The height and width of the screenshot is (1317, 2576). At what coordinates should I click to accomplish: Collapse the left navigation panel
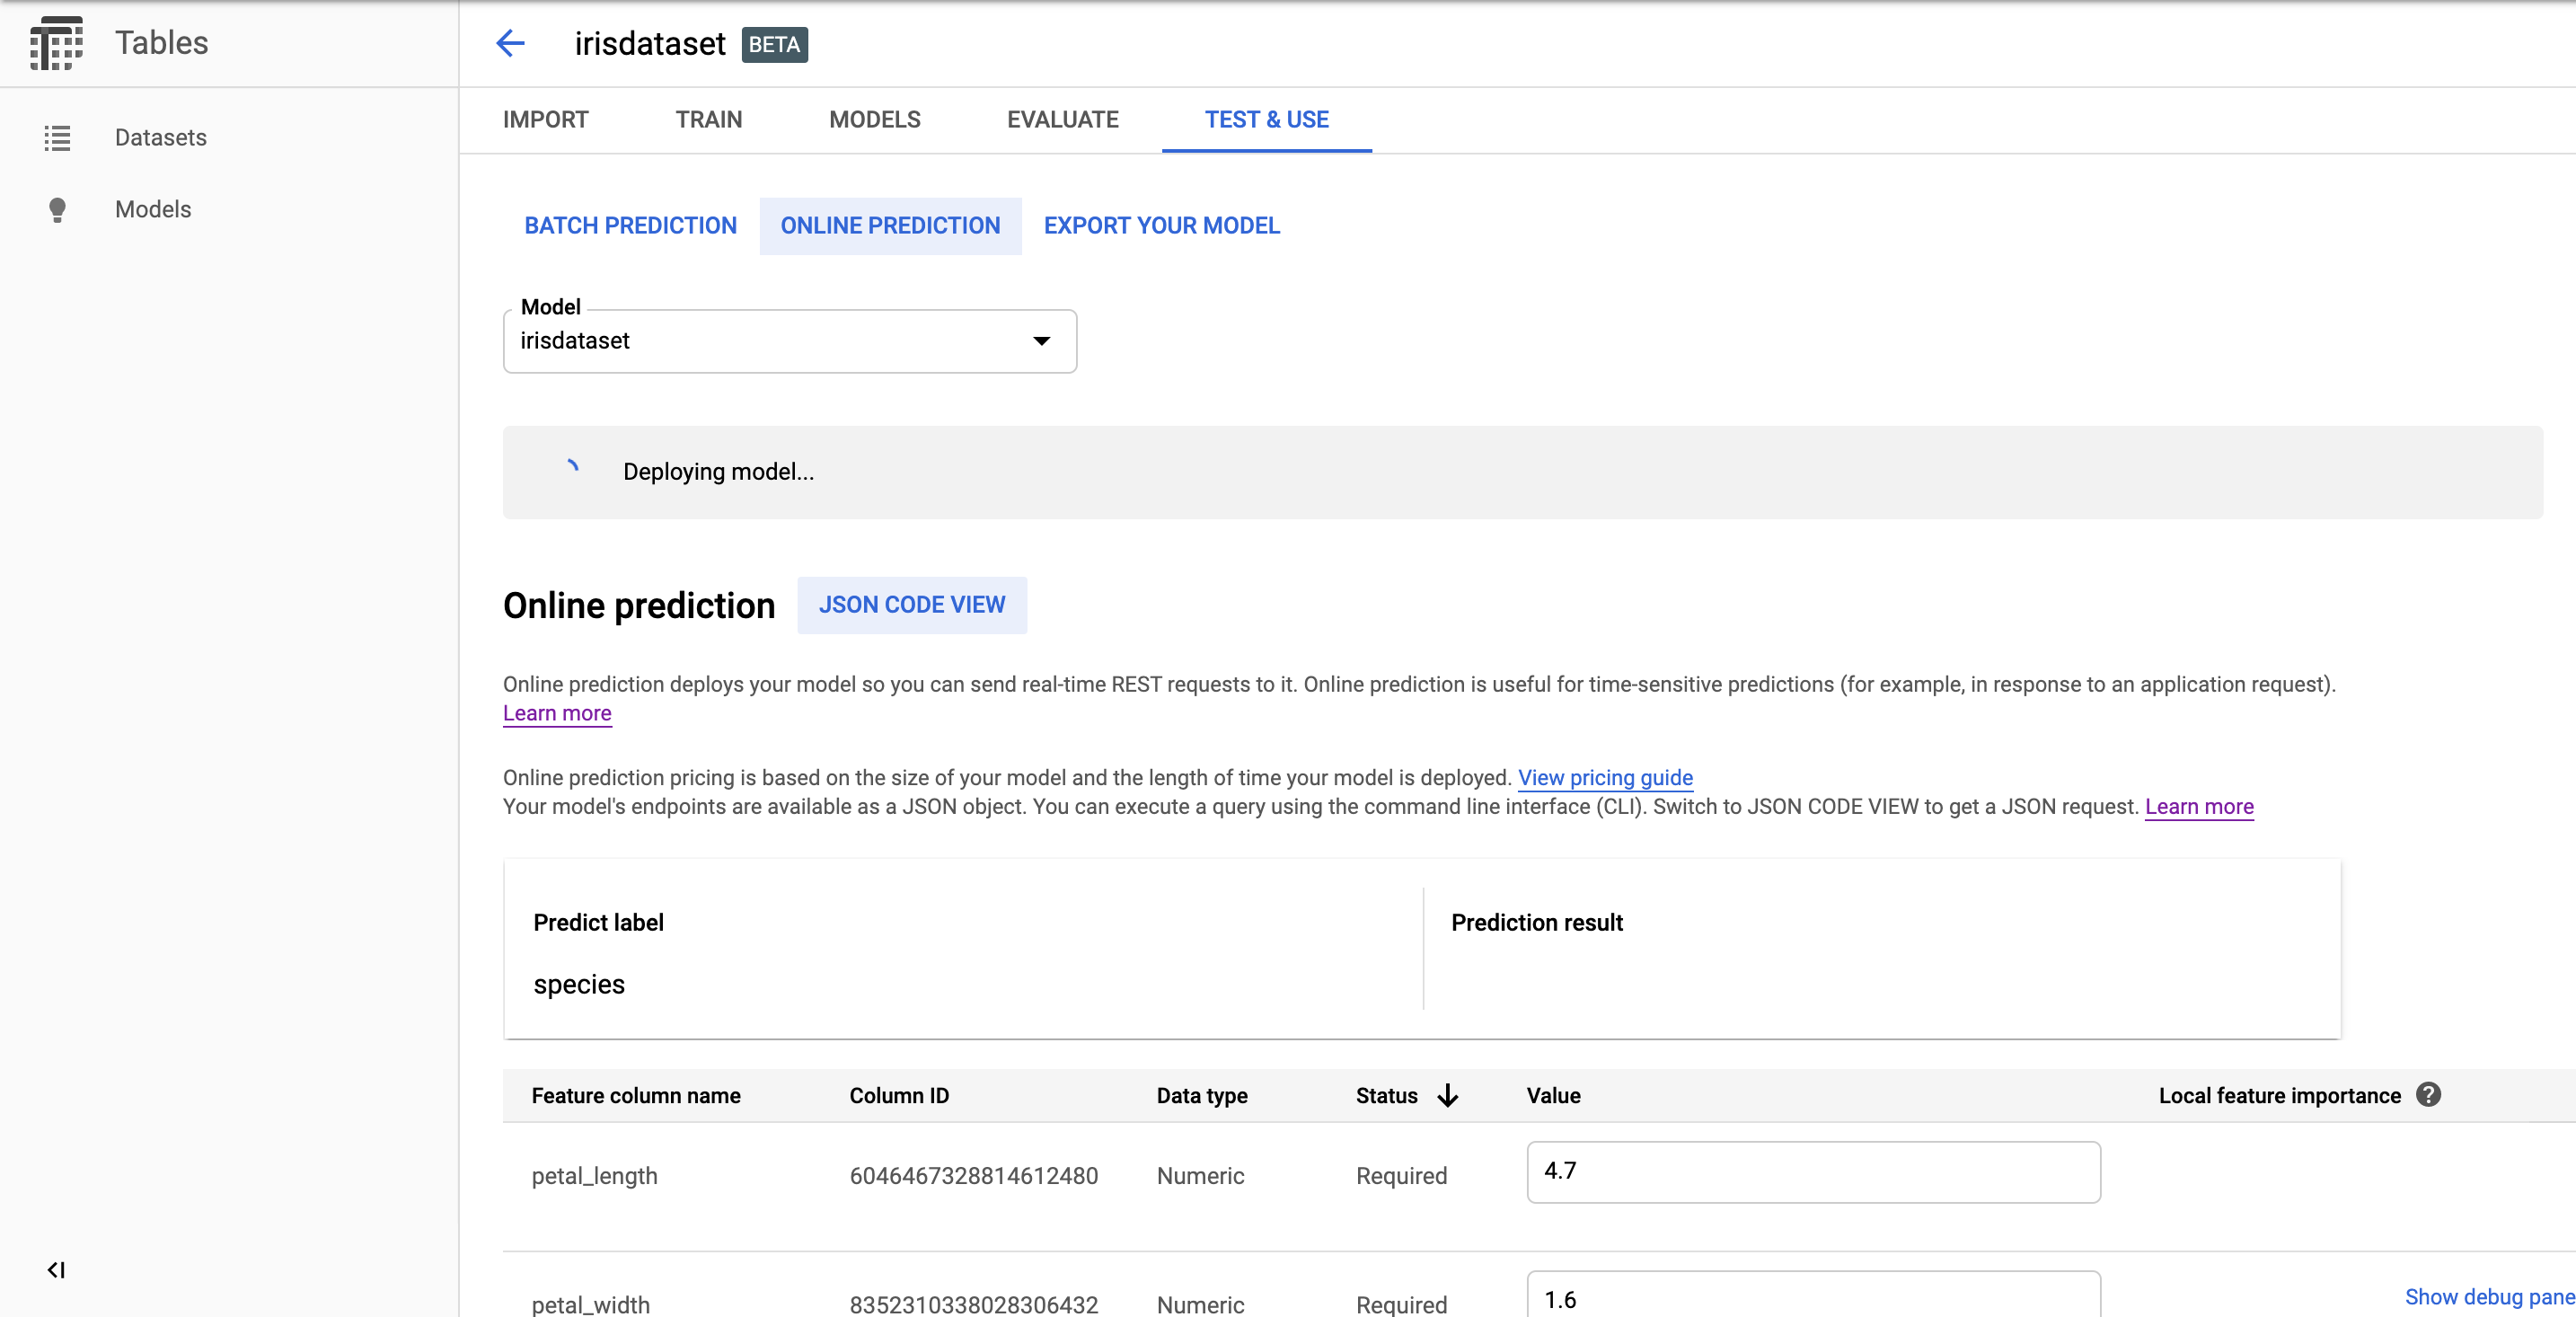pyautogui.click(x=57, y=1271)
